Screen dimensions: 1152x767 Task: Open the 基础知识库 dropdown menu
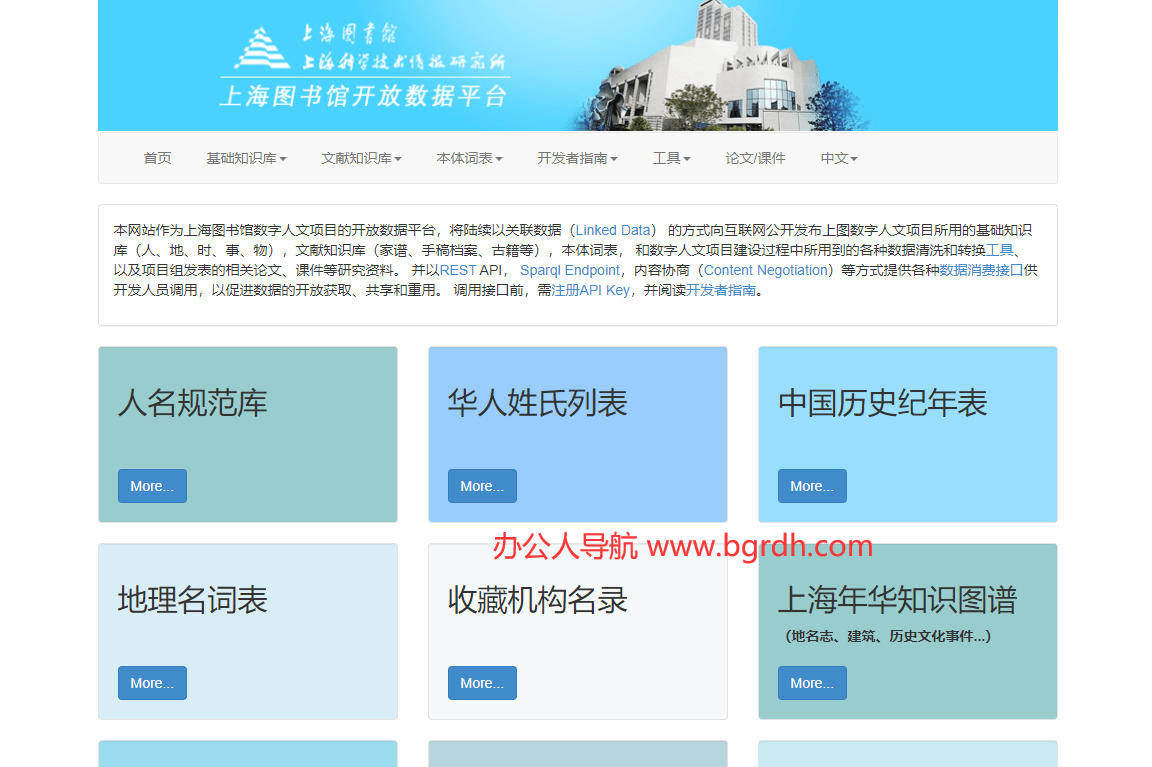click(246, 157)
